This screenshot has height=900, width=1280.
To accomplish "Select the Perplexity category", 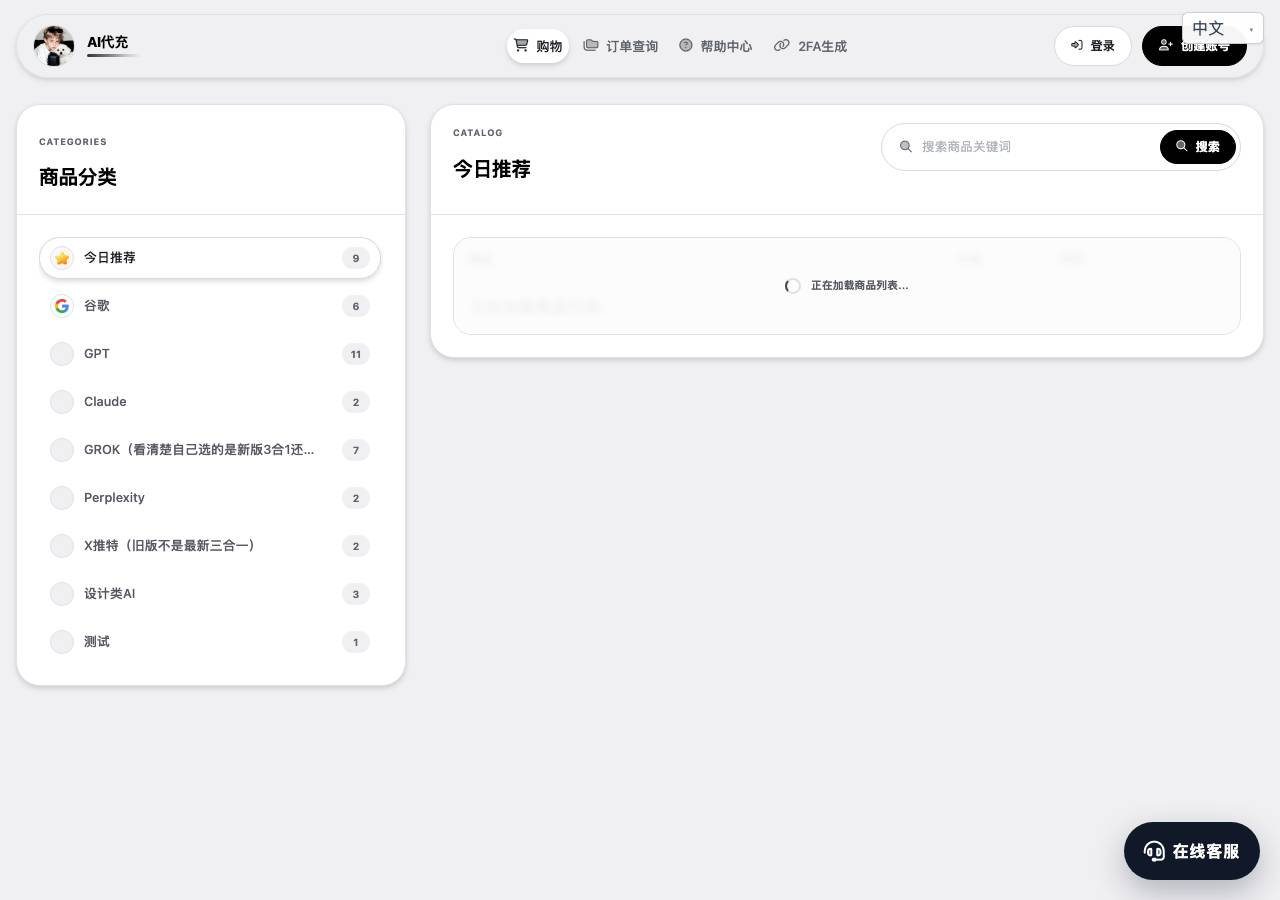I will point(210,498).
